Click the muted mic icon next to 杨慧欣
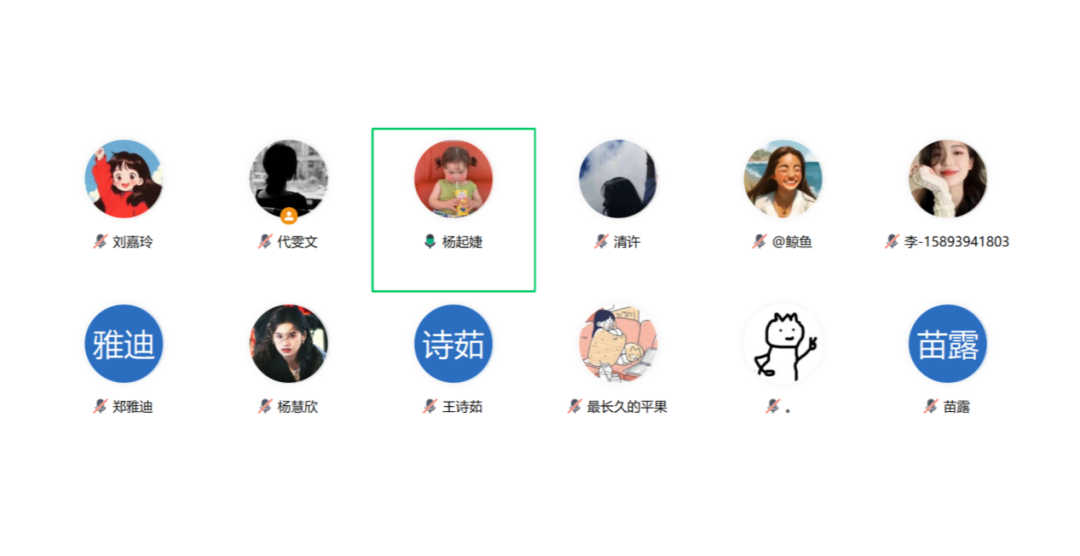The image size is (1080, 556). pyautogui.click(x=265, y=406)
